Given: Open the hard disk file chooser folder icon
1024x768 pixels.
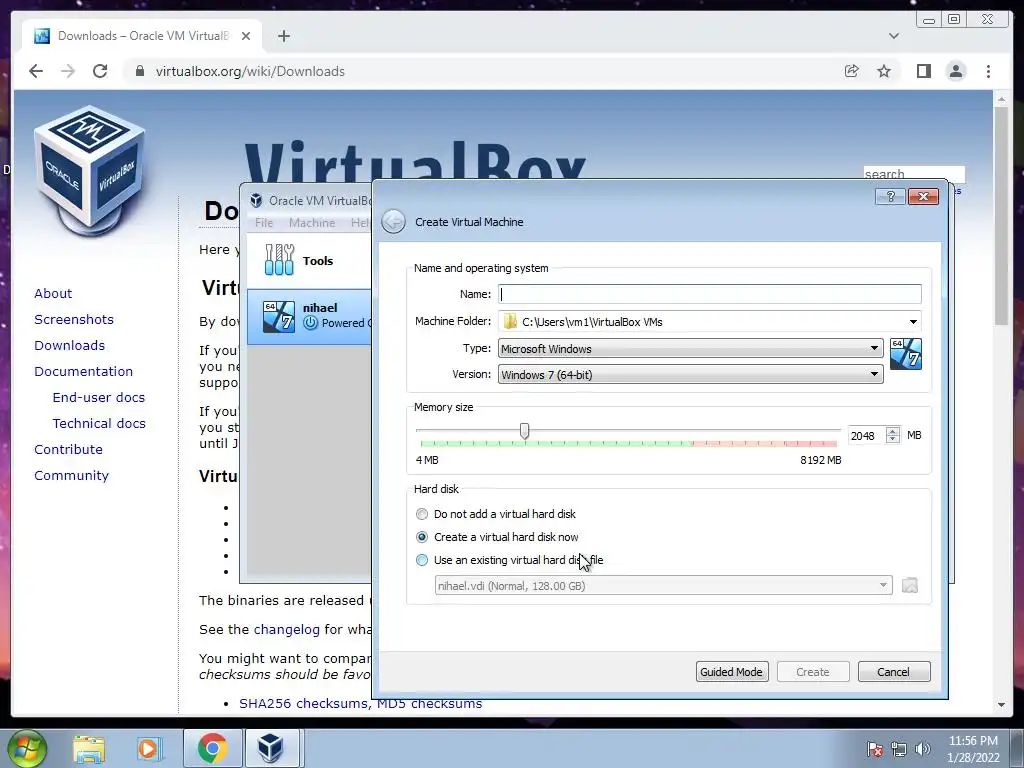Looking at the screenshot, I should pyautogui.click(x=909, y=585).
